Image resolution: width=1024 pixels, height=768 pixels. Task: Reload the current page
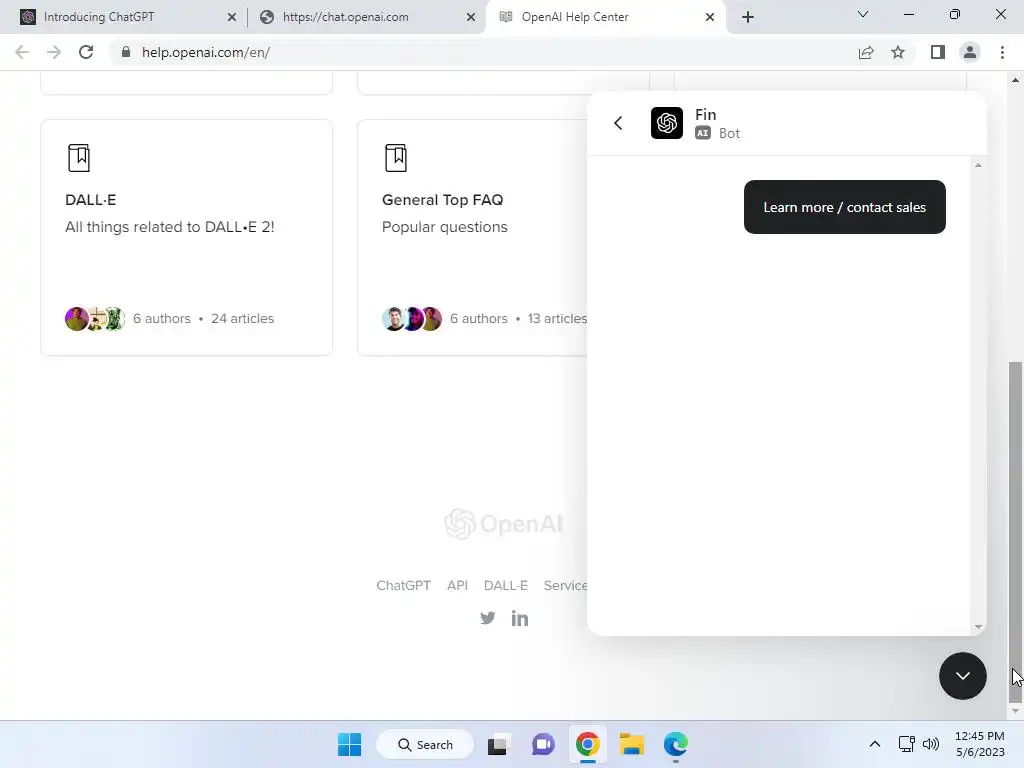[x=86, y=52]
